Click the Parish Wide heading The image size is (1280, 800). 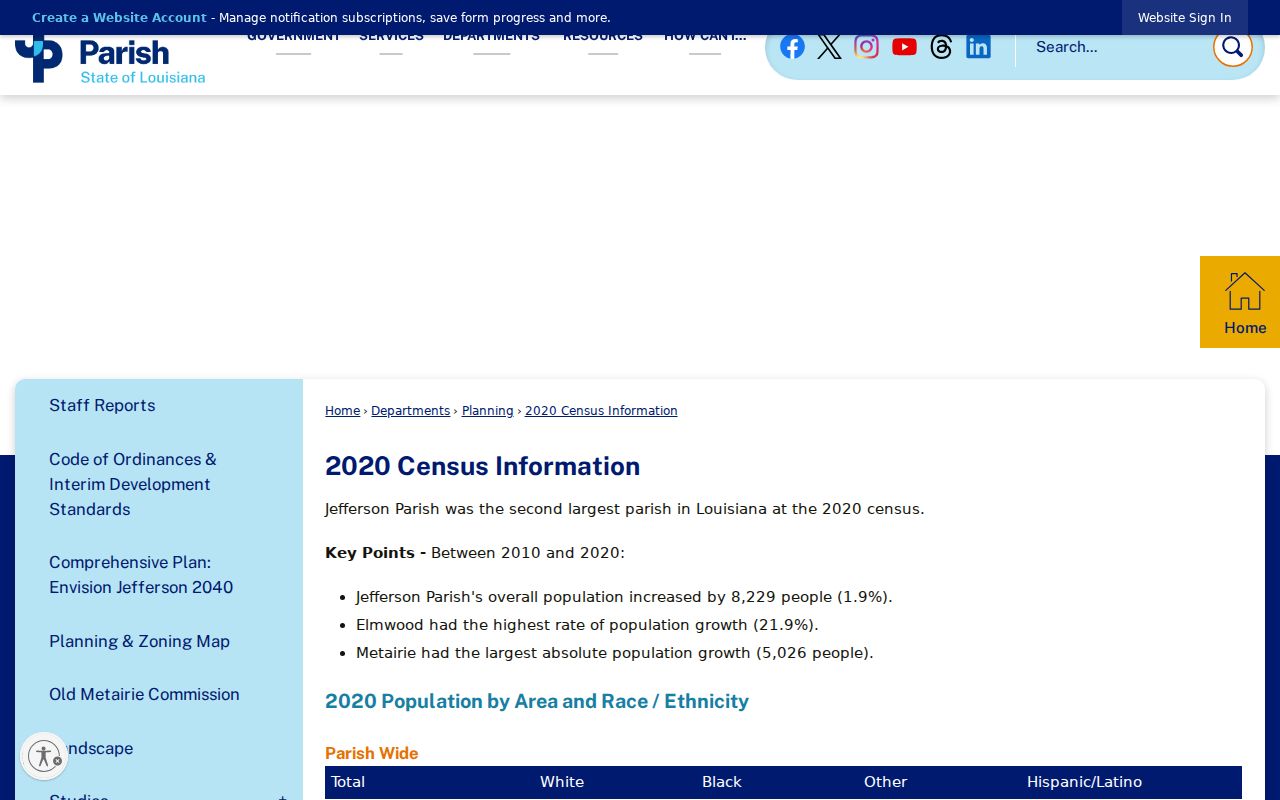pyautogui.click(x=372, y=753)
